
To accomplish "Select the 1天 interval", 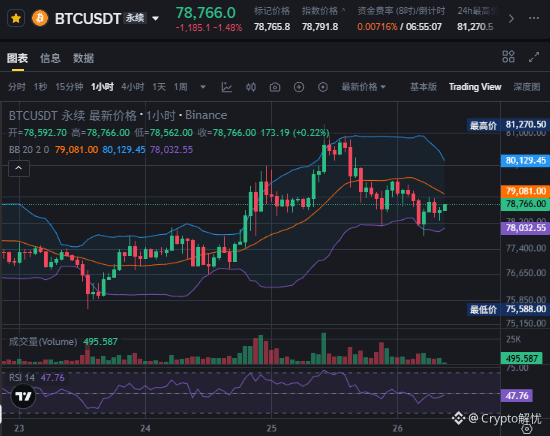I will [x=159, y=87].
